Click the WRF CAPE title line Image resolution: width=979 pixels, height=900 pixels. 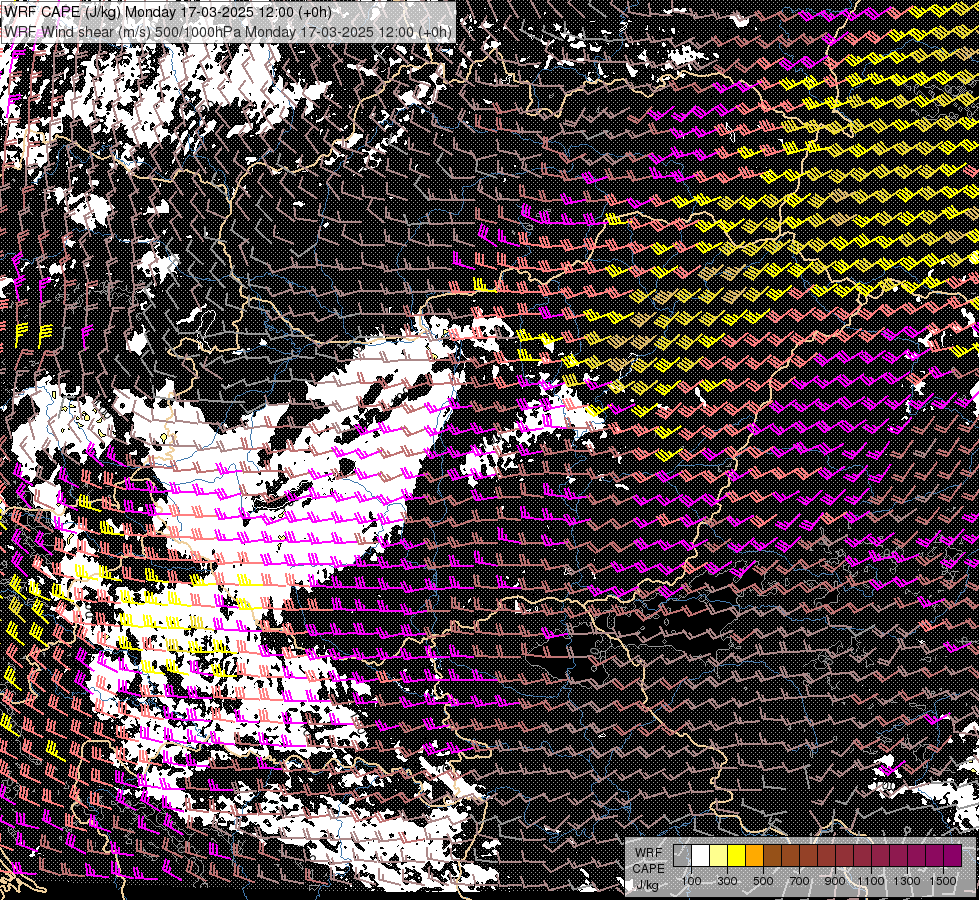pyautogui.click(x=167, y=11)
